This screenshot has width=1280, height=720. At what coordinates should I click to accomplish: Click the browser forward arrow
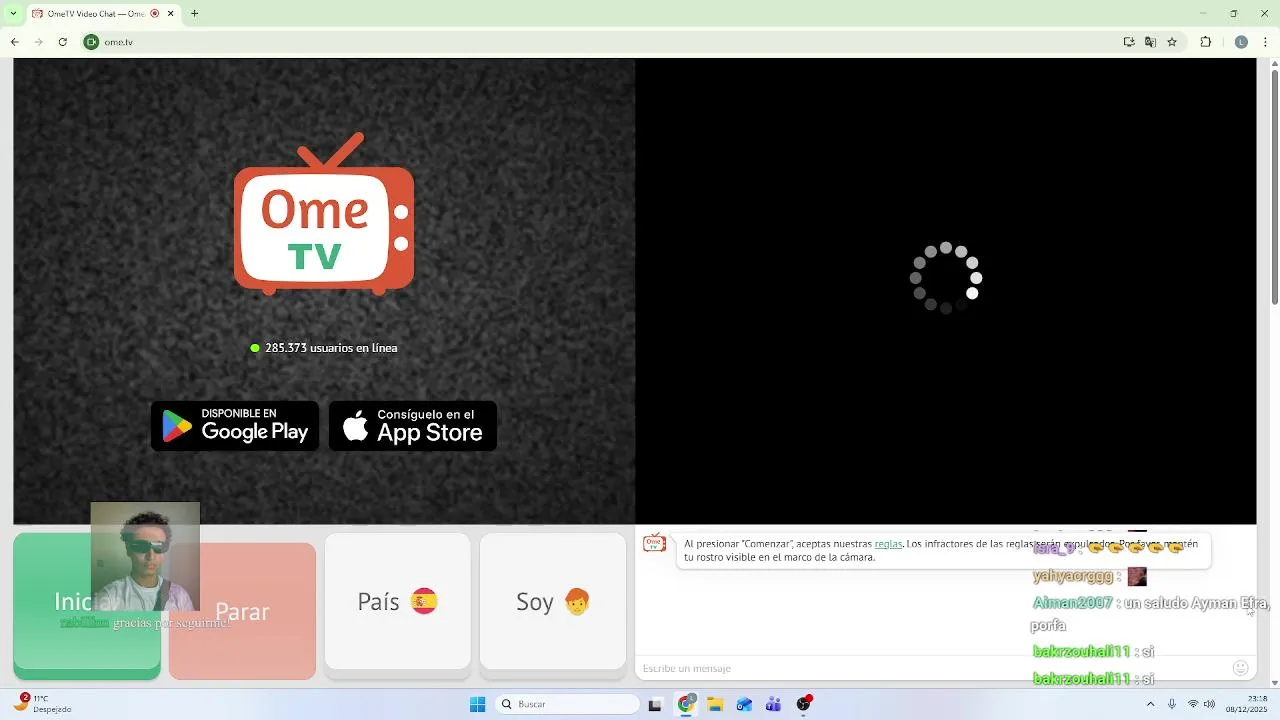click(x=38, y=42)
